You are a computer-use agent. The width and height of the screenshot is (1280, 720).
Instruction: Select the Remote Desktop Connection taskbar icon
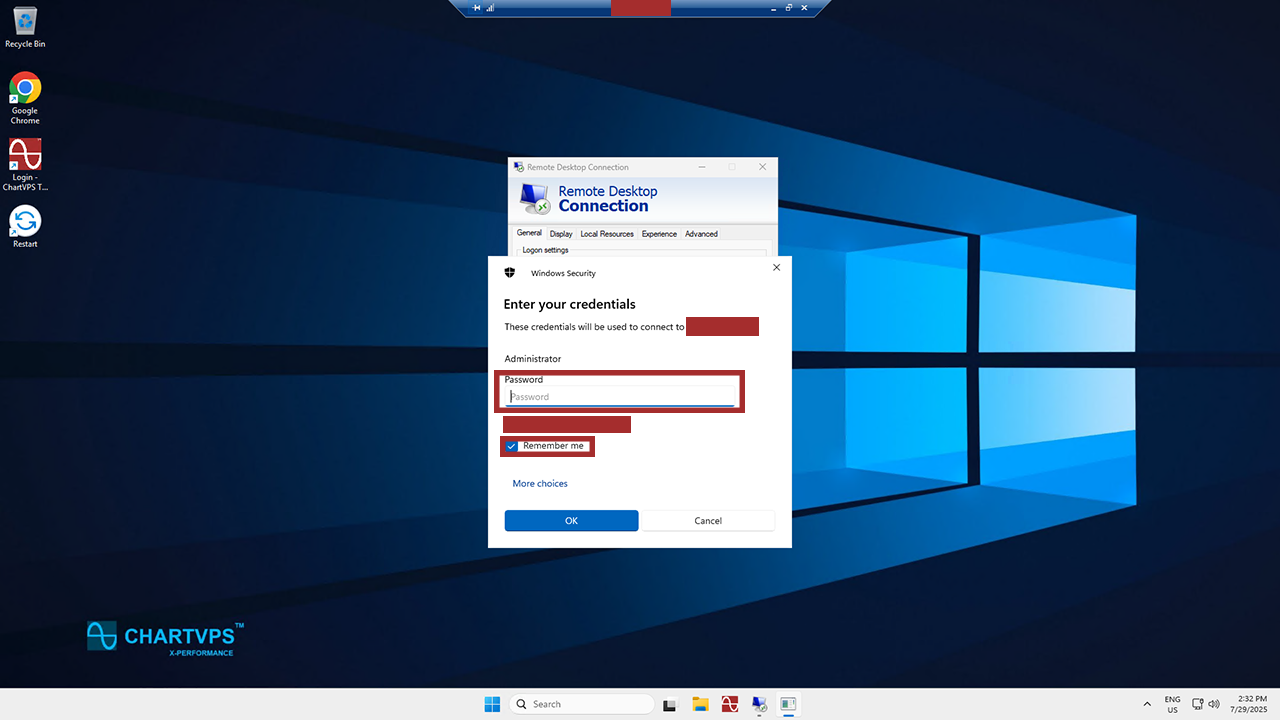click(760, 704)
